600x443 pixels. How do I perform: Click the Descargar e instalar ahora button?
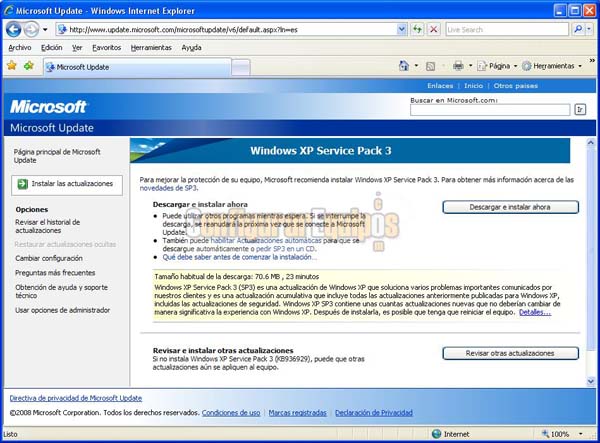pos(510,207)
